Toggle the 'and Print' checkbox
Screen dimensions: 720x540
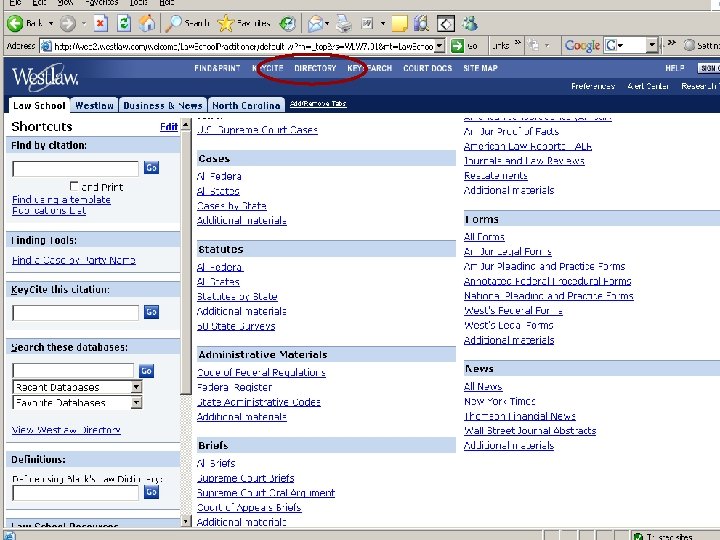(74, 186)
